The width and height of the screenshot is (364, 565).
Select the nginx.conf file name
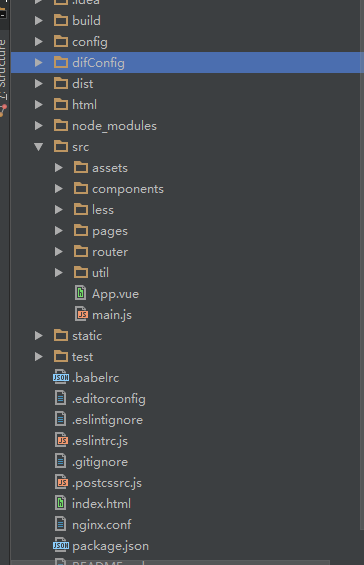pos(102,525)
